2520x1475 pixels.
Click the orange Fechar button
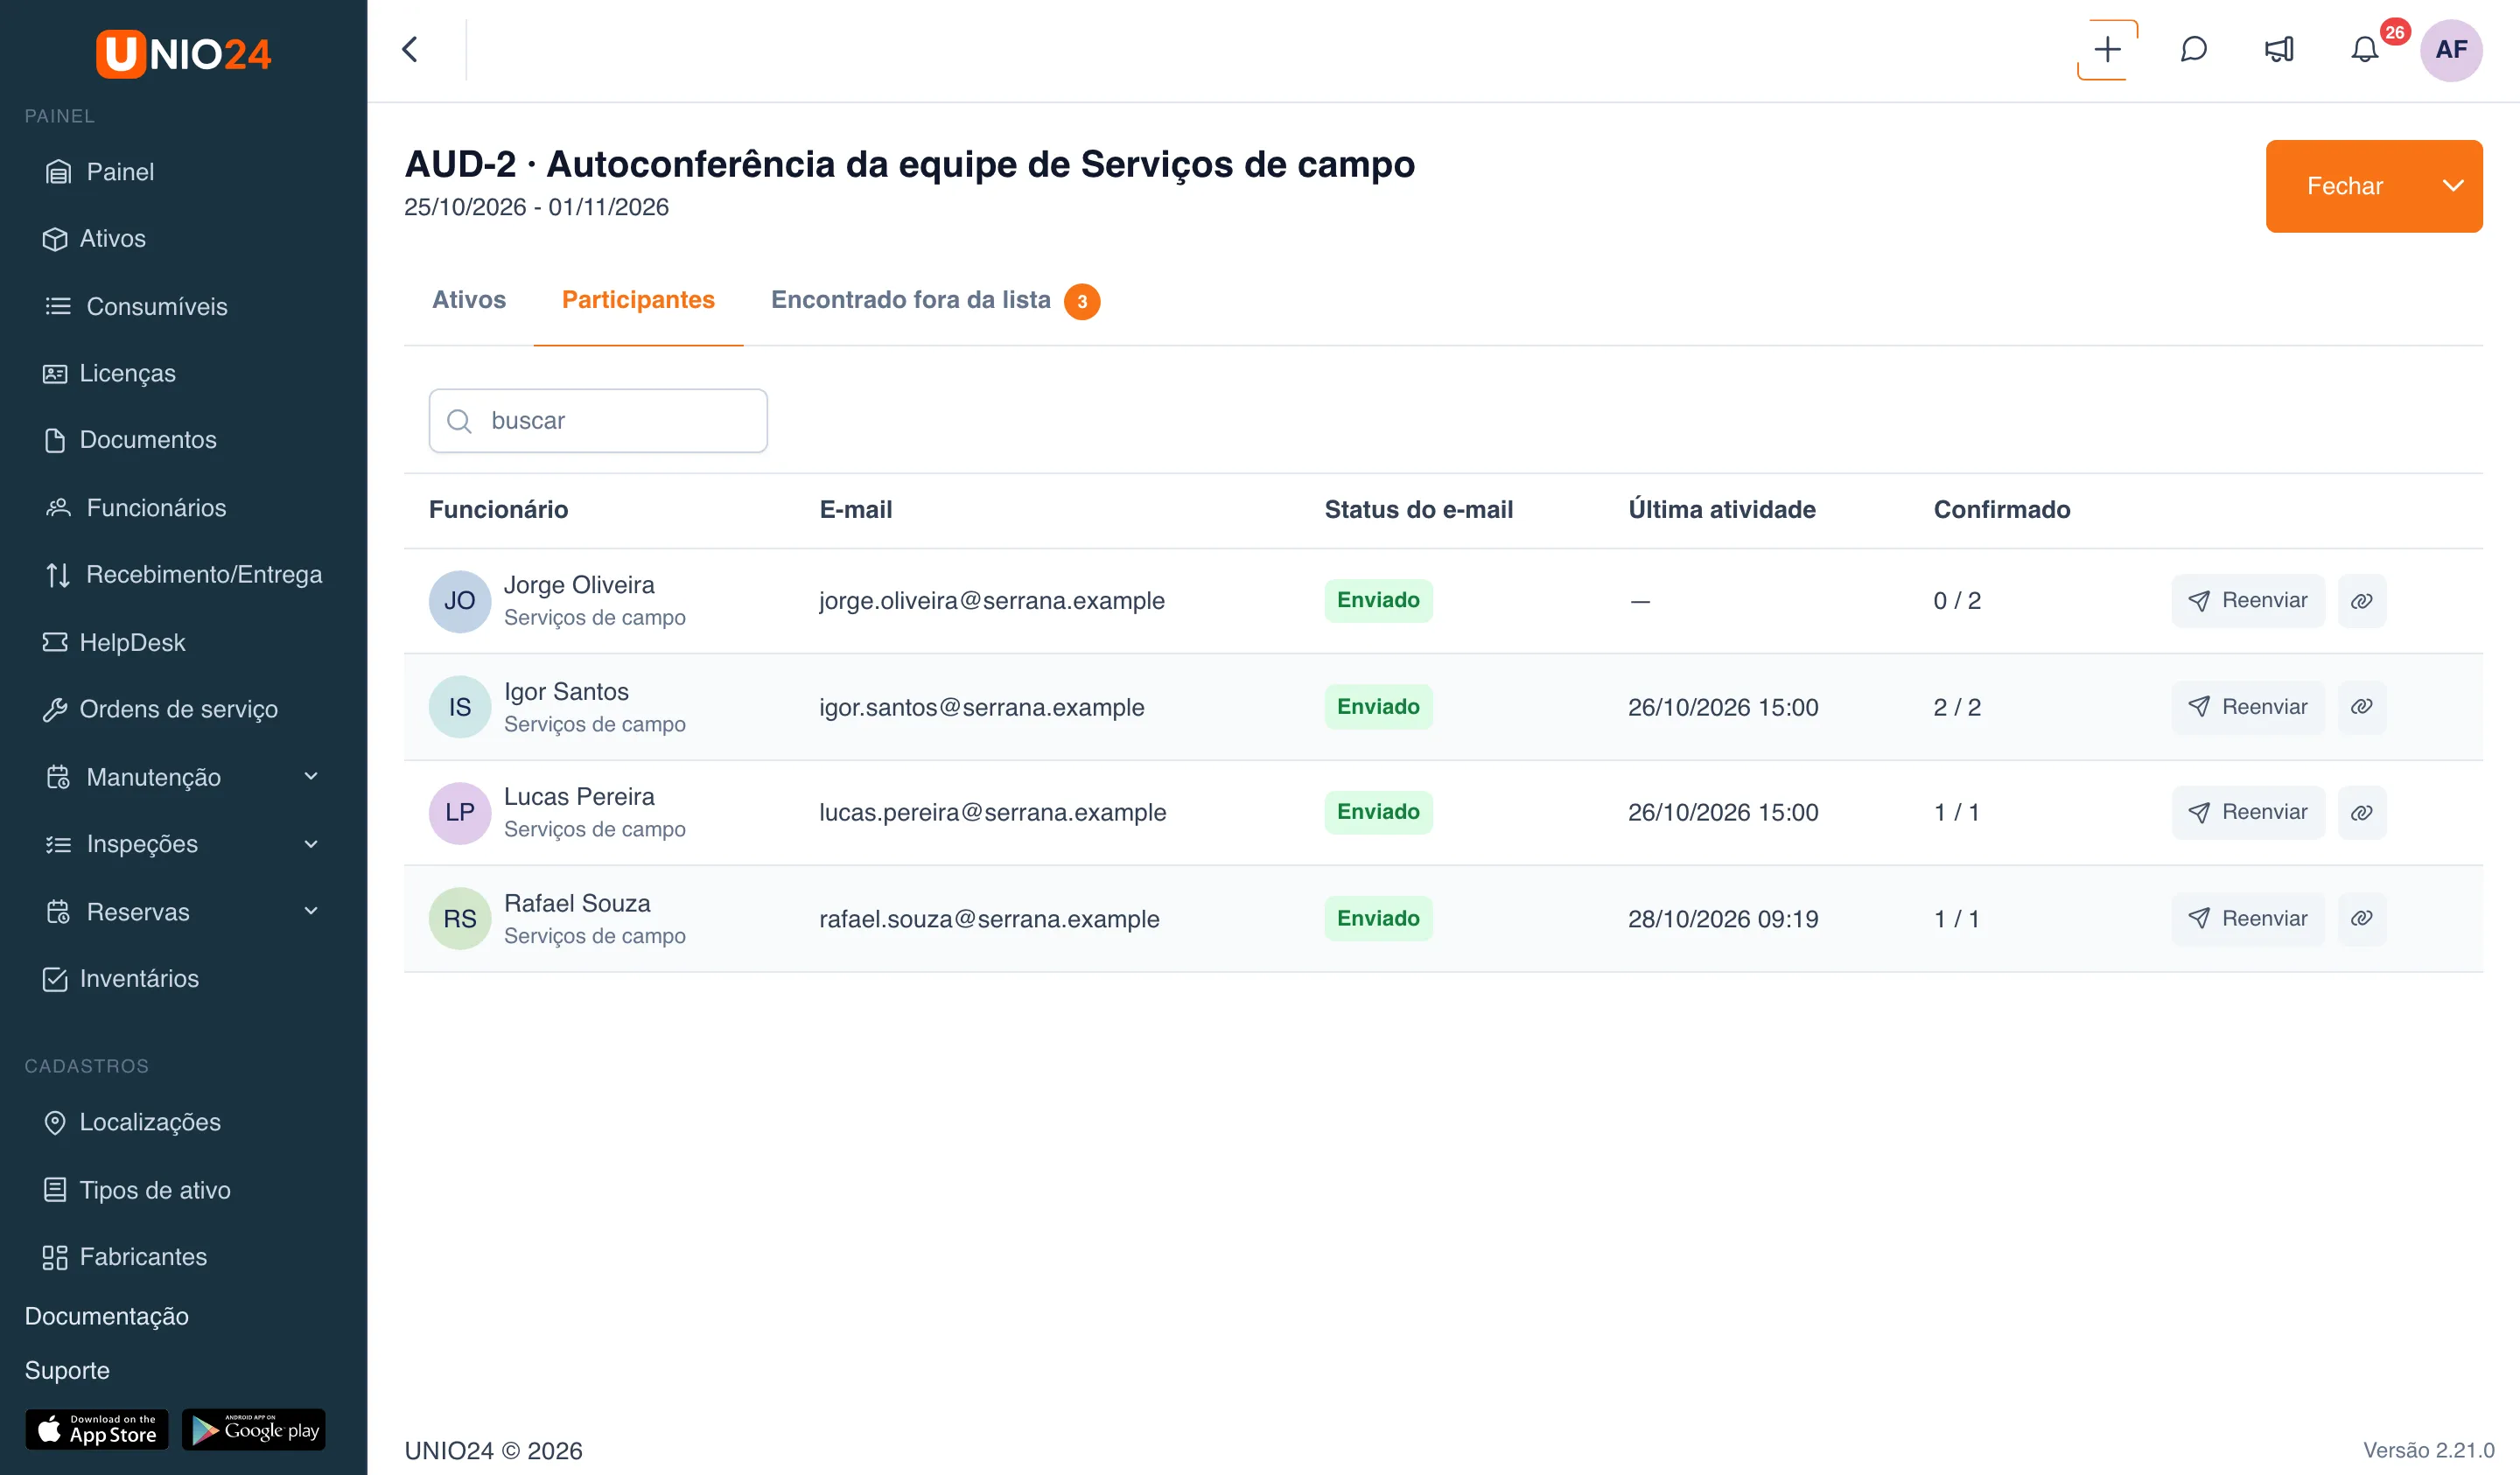pos(2344,186)
